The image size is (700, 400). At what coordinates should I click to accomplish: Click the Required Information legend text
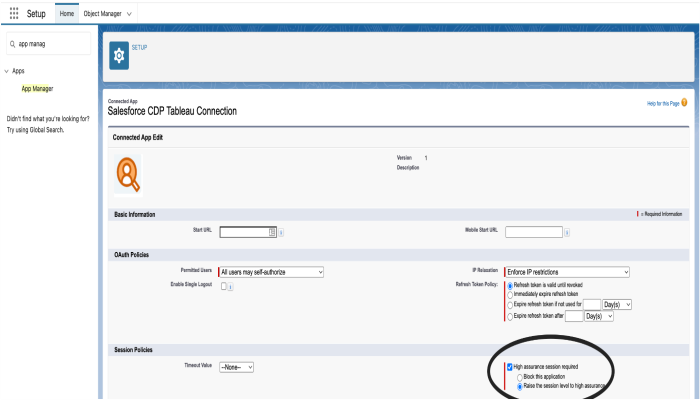661,214
